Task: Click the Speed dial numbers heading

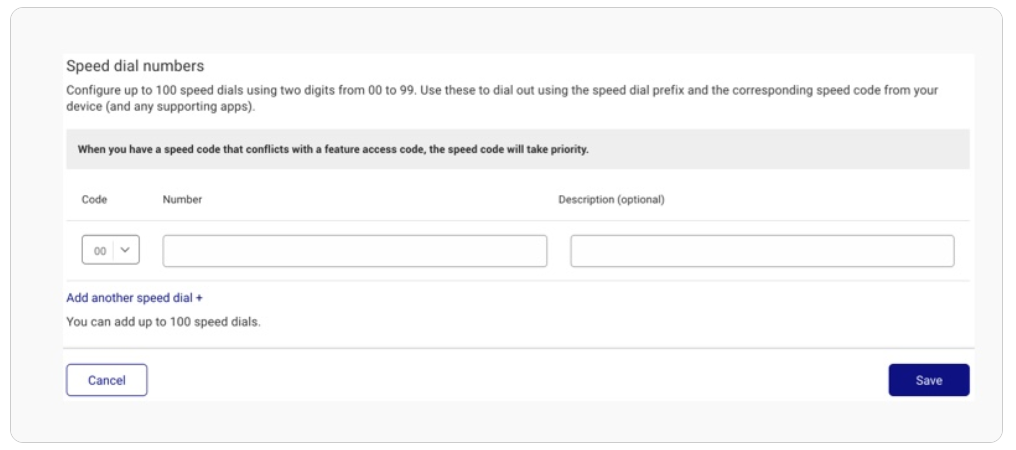Action: point(135,65)
